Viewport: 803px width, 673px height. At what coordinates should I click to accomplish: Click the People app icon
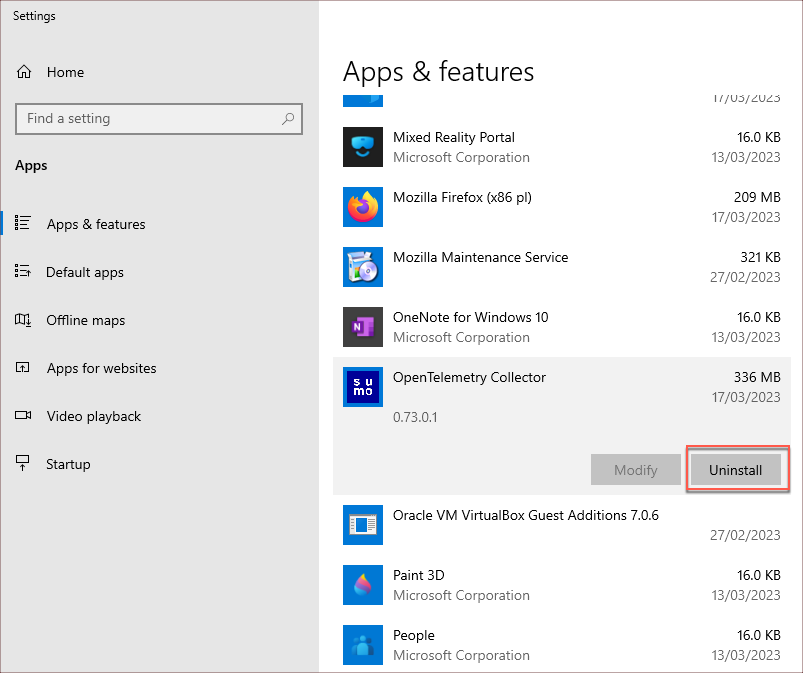362,645
